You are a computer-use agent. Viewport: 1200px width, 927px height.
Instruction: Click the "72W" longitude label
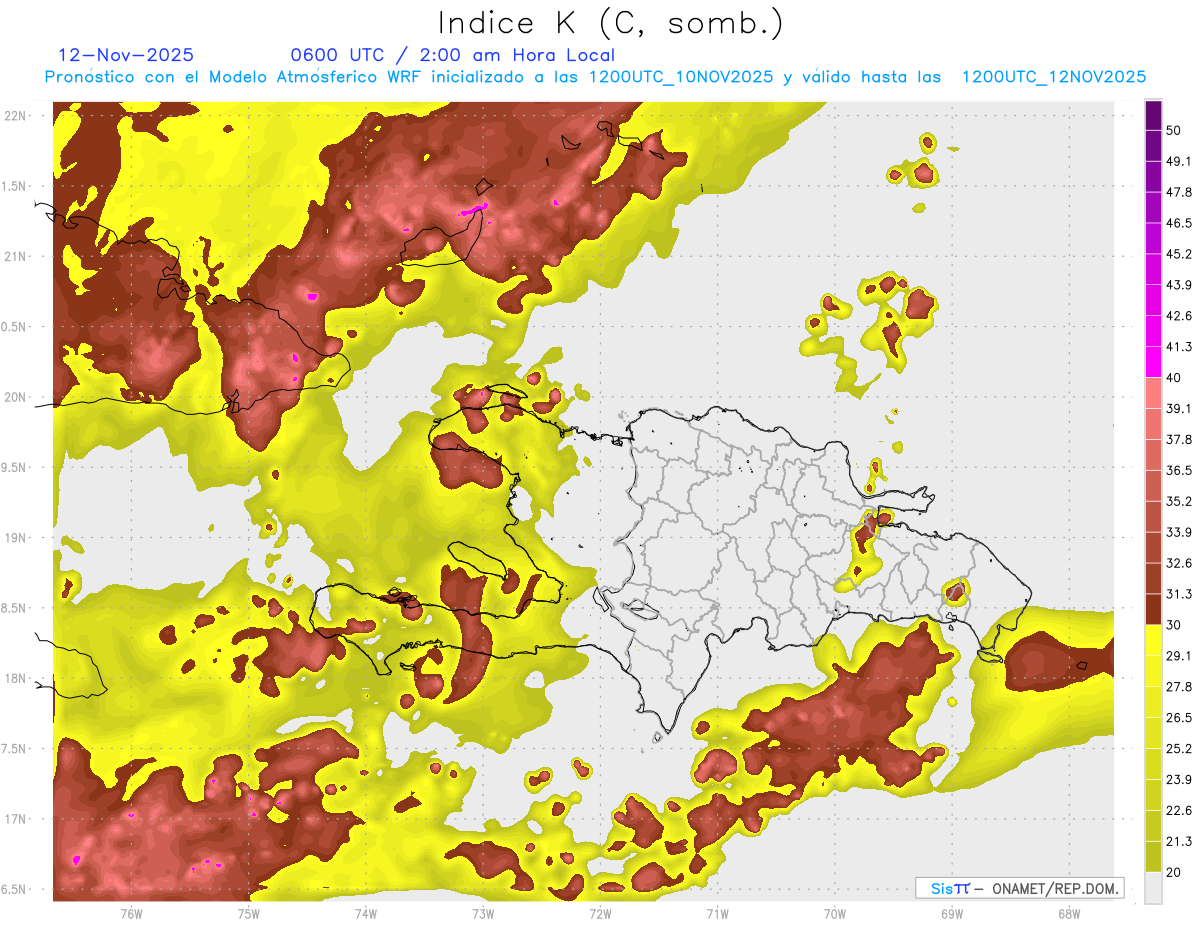coord(600,914)
